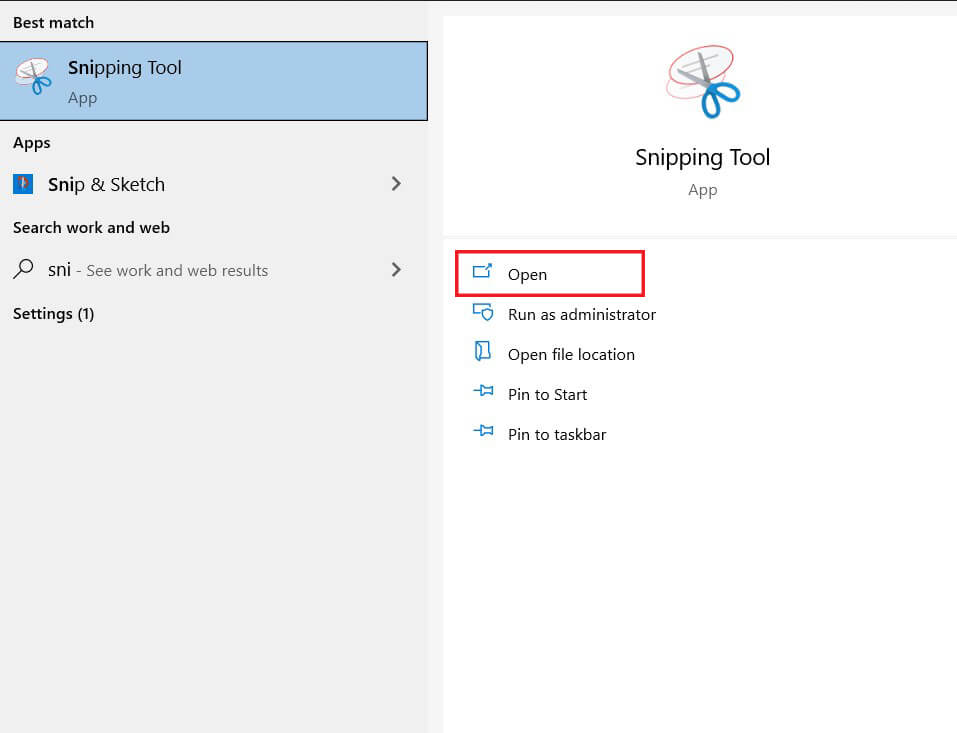Expand the chevron next to Snip & Sketch

(396, 184)
